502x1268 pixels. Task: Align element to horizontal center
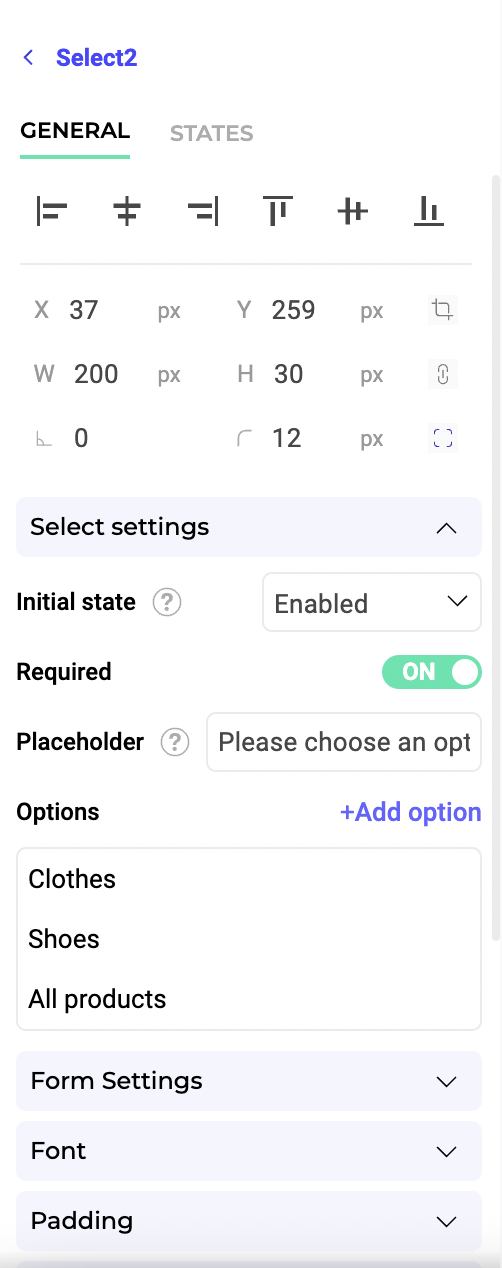127,212
